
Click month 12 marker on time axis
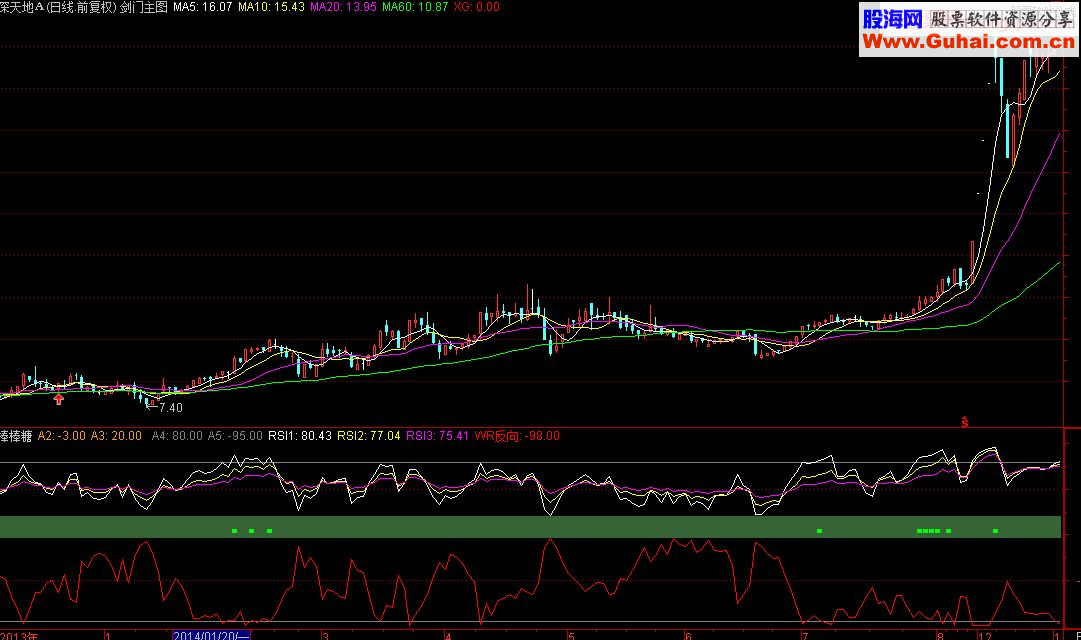(984, 635)
